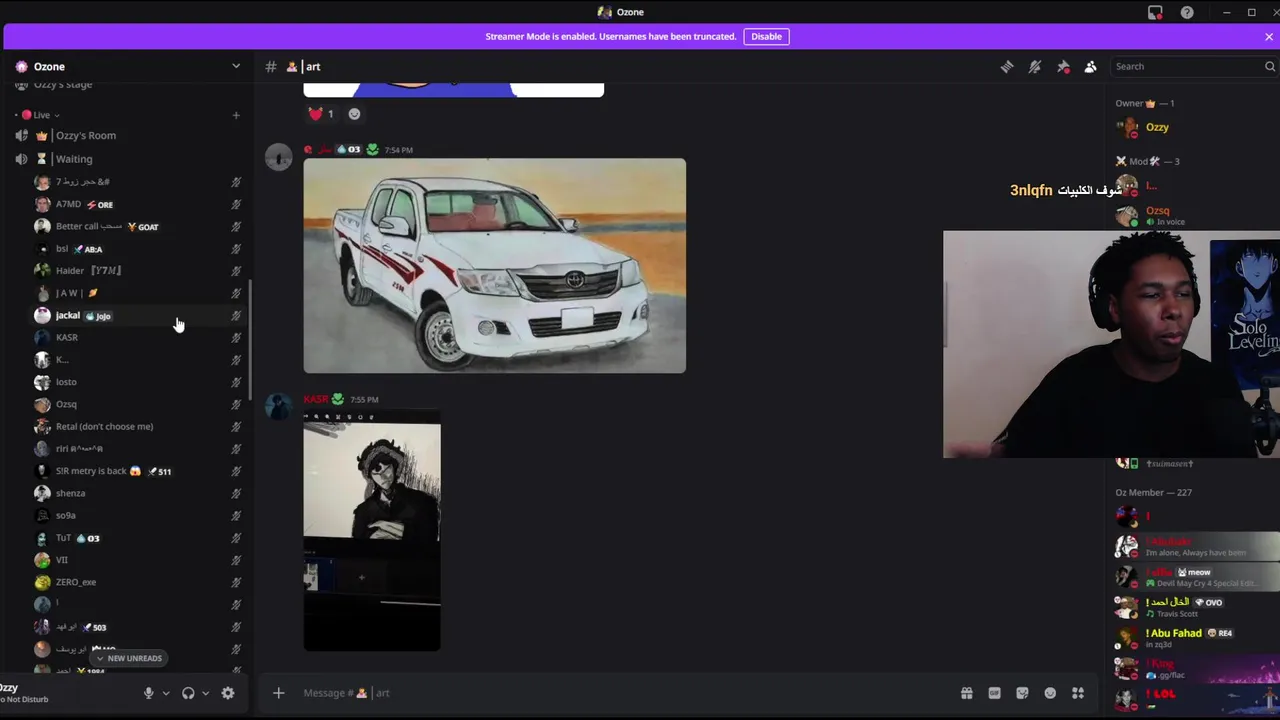The width and height of the screenshot is (1280, 720).
Task: Click the plus icon to create channel in Live
Action: click(x=236, y=115)
